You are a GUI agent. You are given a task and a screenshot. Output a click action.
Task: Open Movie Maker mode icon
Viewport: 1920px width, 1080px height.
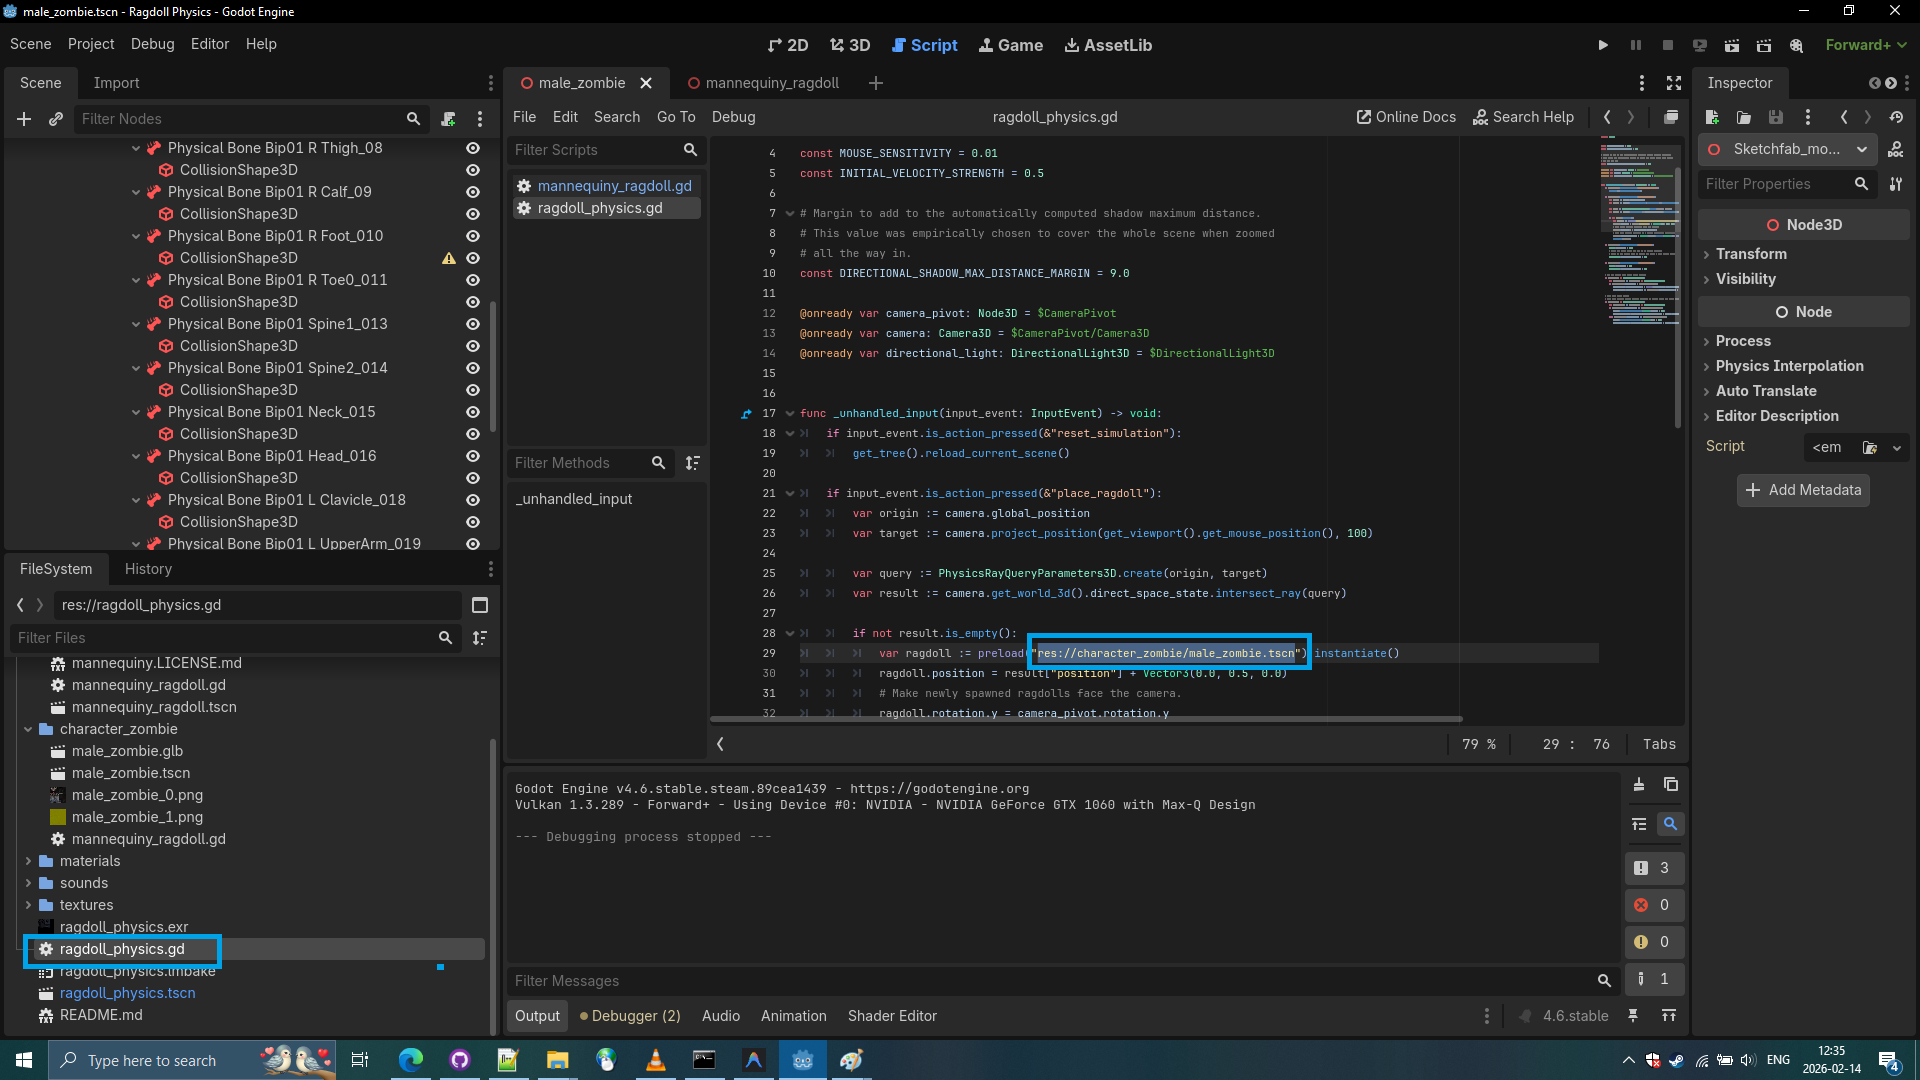[1796, 45]
